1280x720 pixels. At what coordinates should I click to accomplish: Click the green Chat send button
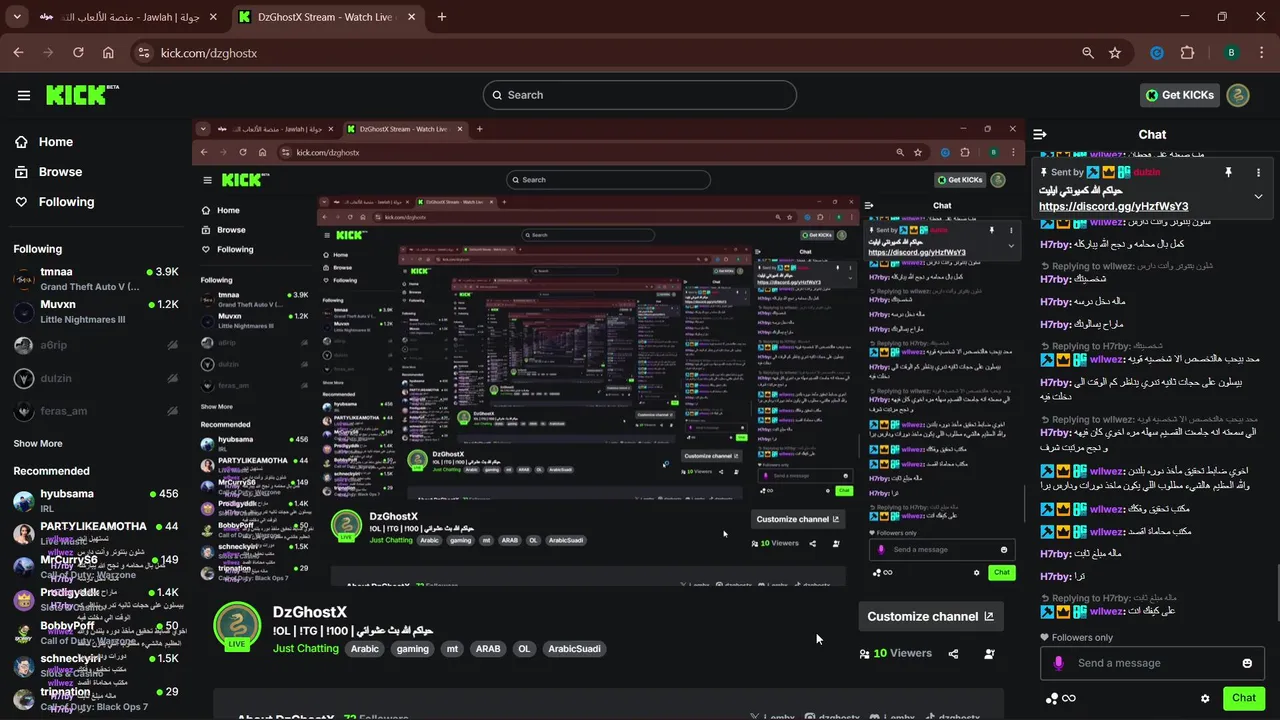click(x=1244, y=698)
